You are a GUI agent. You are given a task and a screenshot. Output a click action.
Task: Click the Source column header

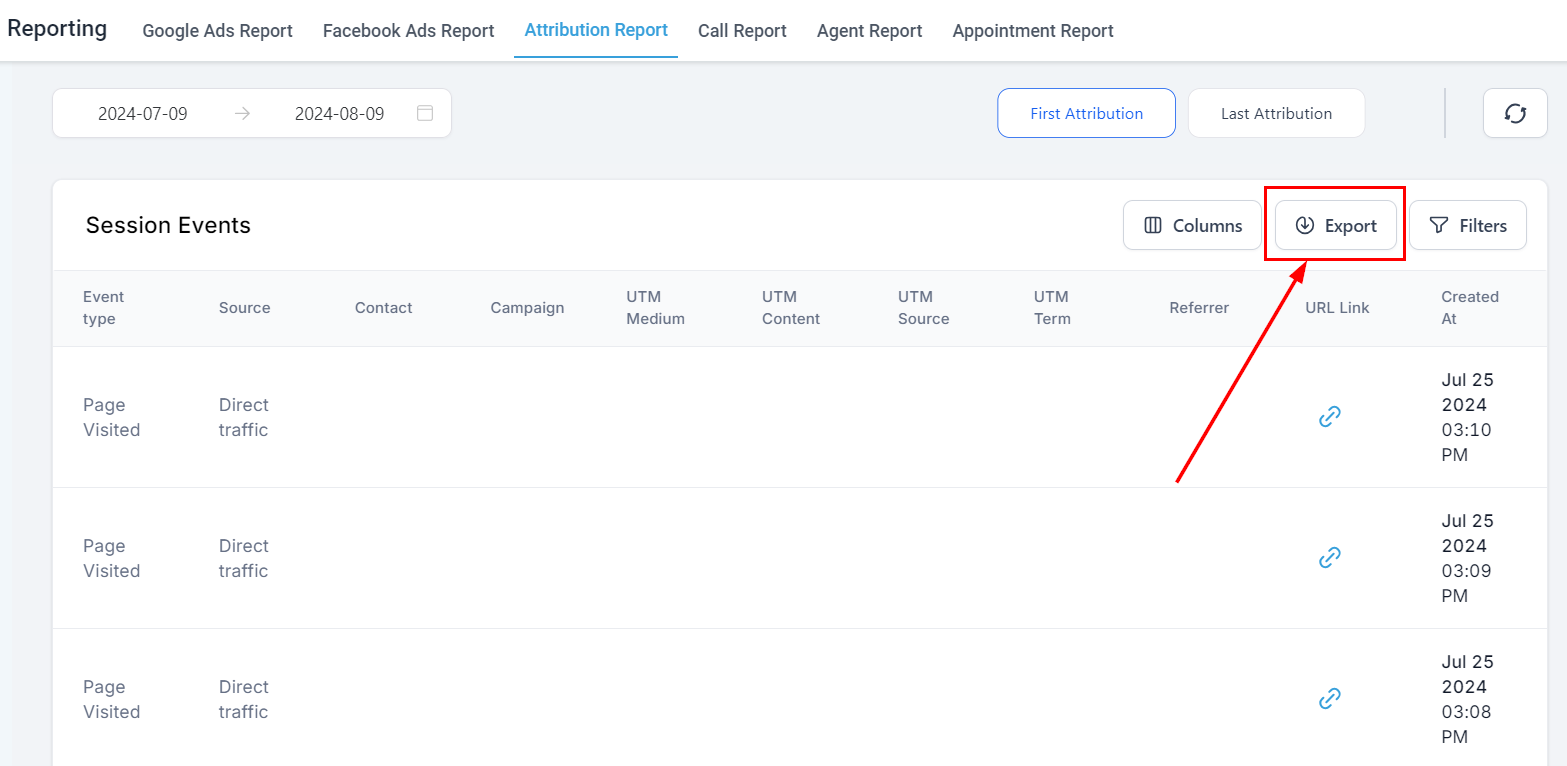pos(245,308)
